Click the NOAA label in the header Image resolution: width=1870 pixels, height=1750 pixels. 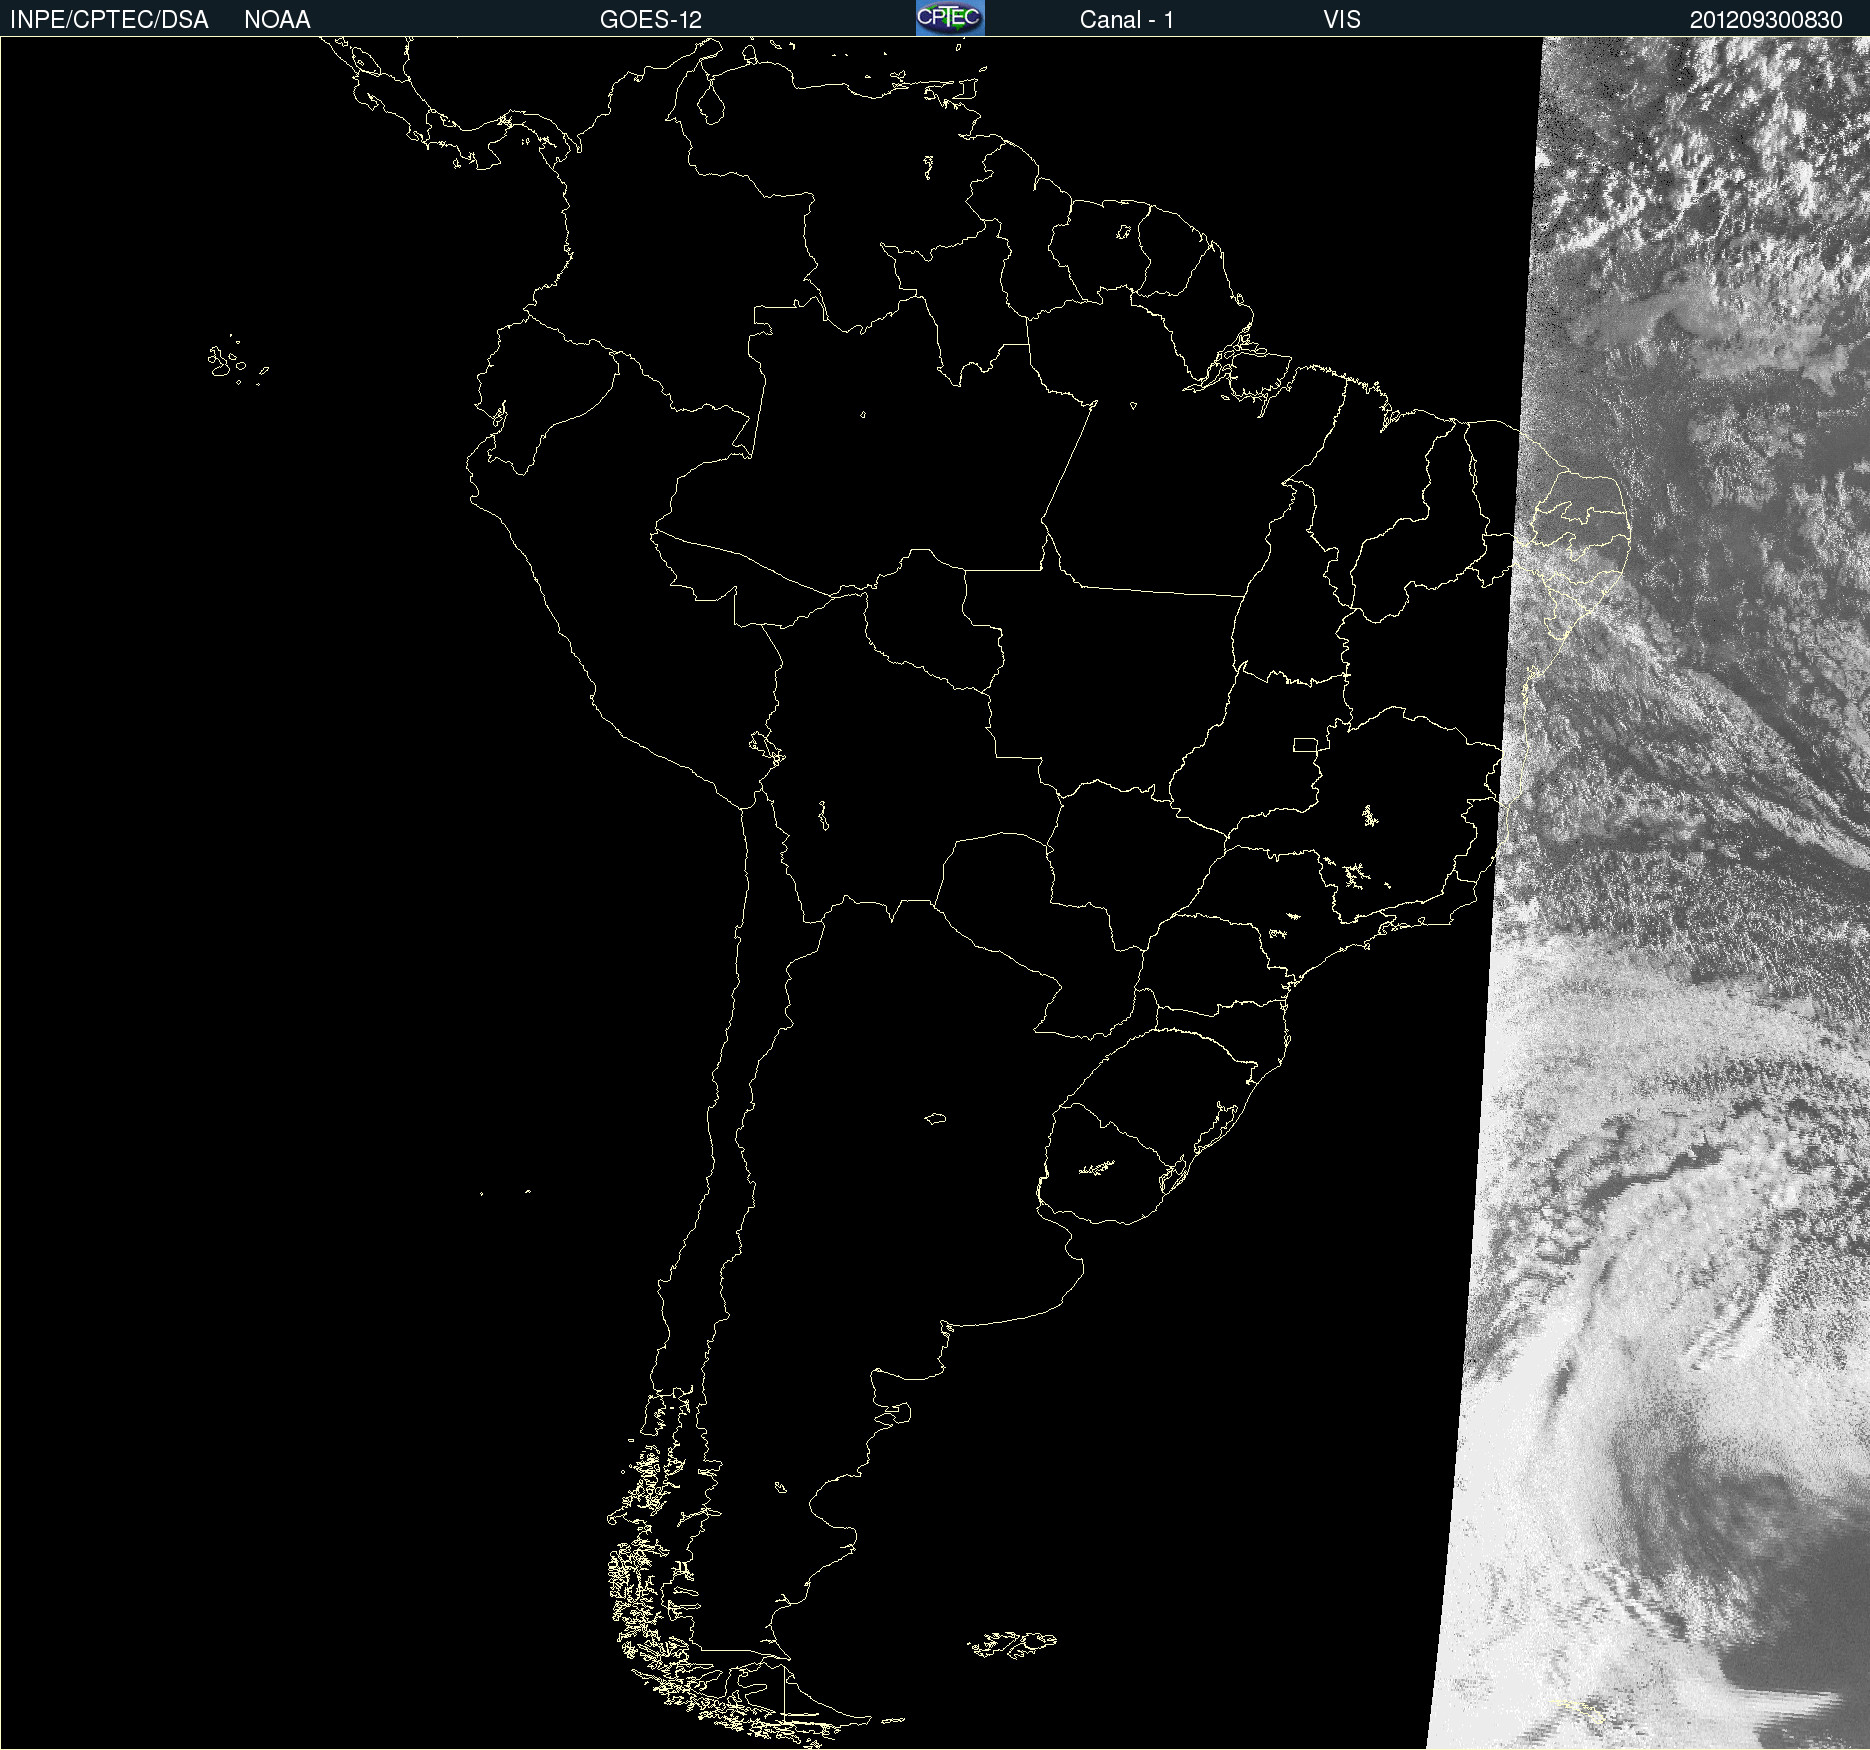point(277,20)
